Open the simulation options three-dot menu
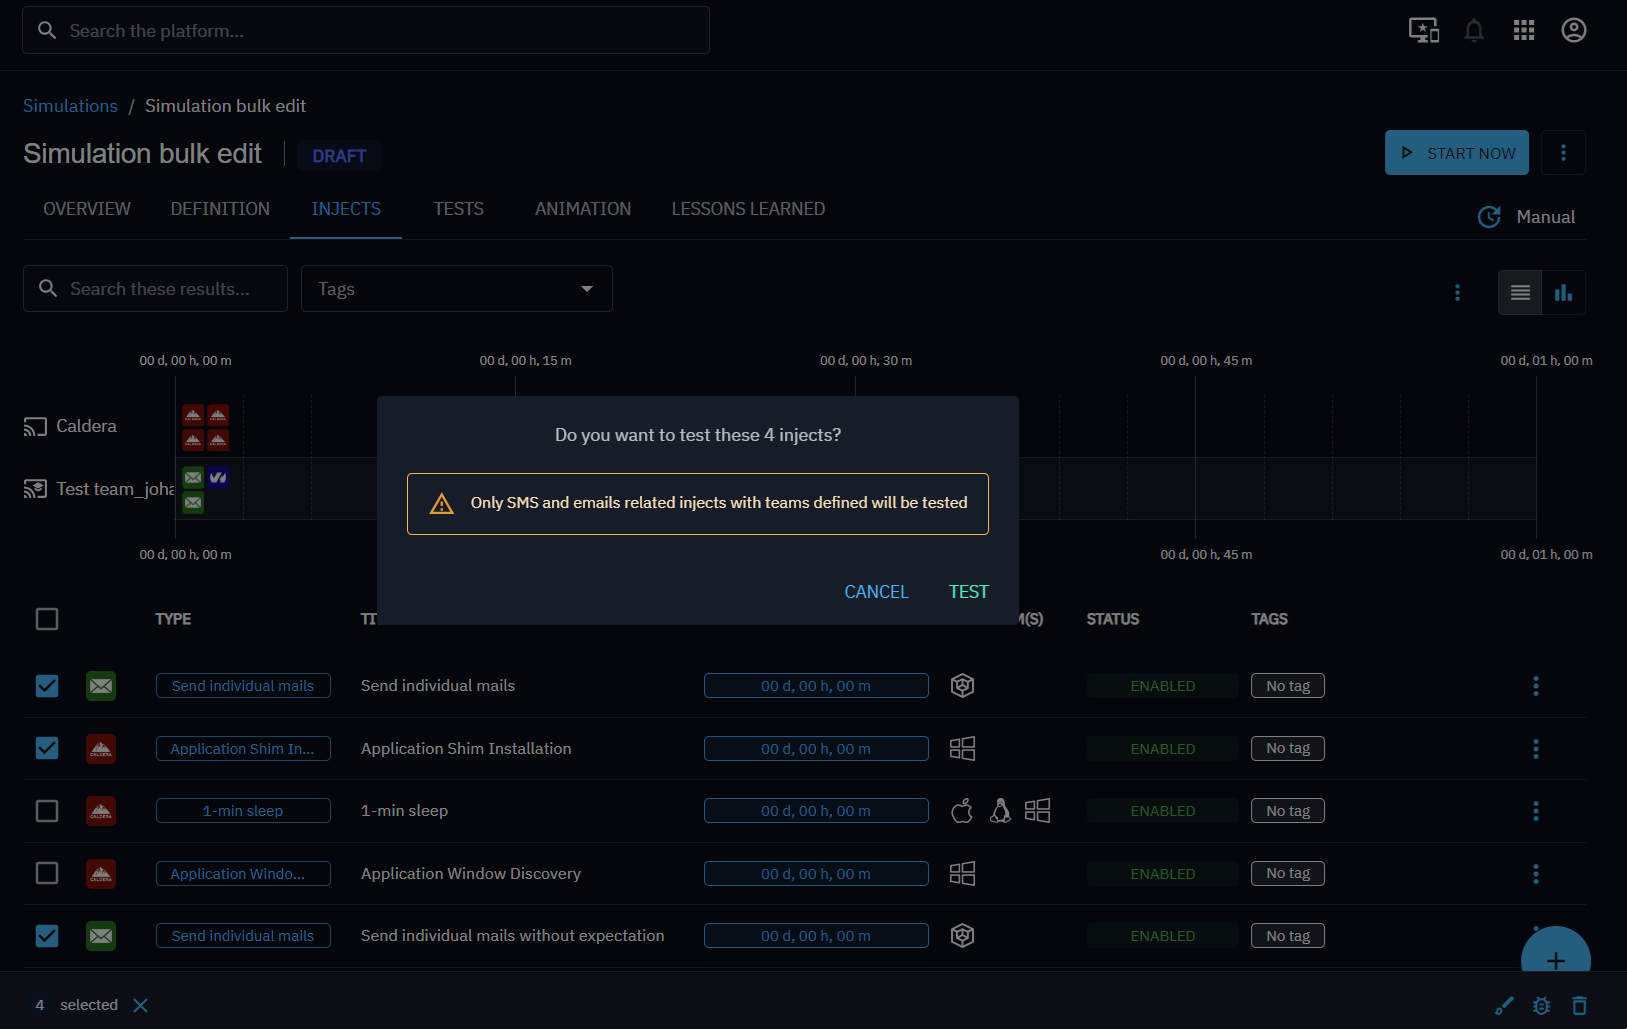This screenshot has height=1029, width=1627. click(x=1563, y=153)
